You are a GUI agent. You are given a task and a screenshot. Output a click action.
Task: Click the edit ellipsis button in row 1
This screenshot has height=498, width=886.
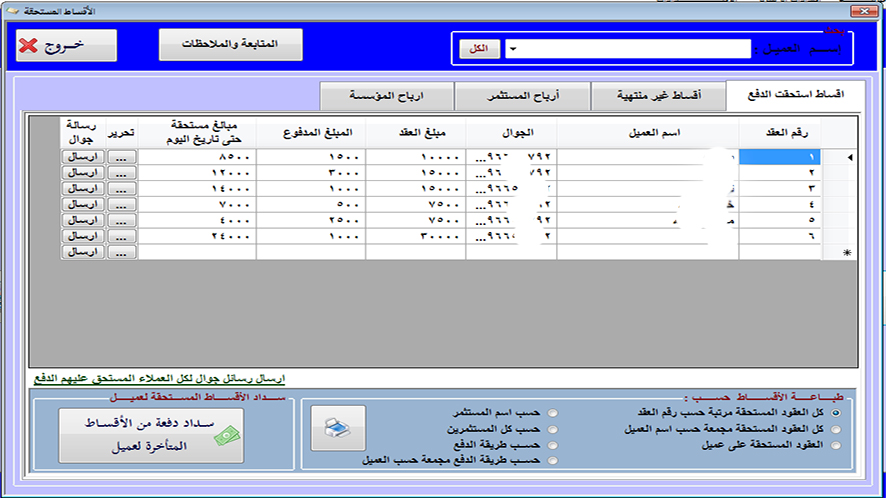(x=121, y=157)
